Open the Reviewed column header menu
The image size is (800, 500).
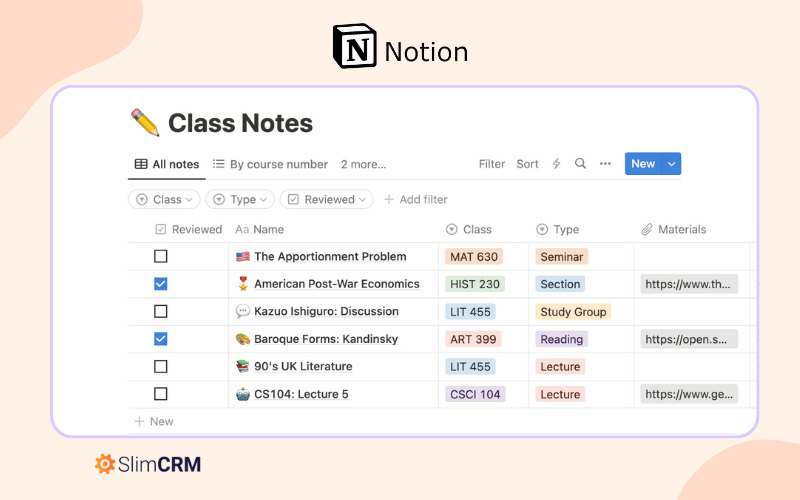click(188, 230)
